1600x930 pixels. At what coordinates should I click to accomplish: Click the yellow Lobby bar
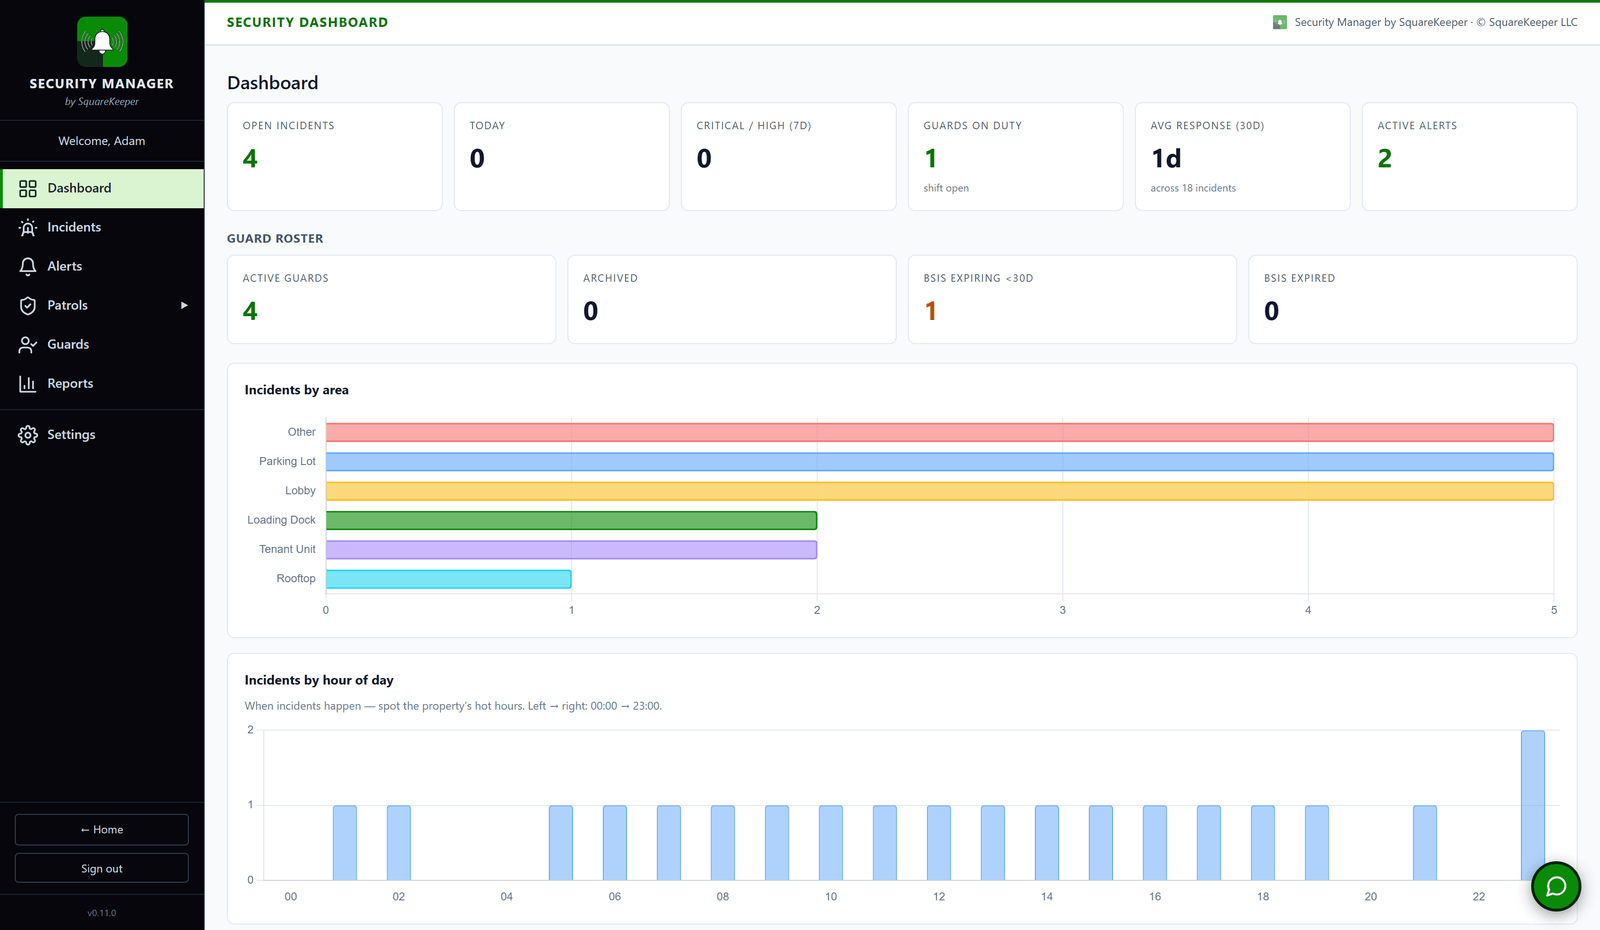click(940, 491)
